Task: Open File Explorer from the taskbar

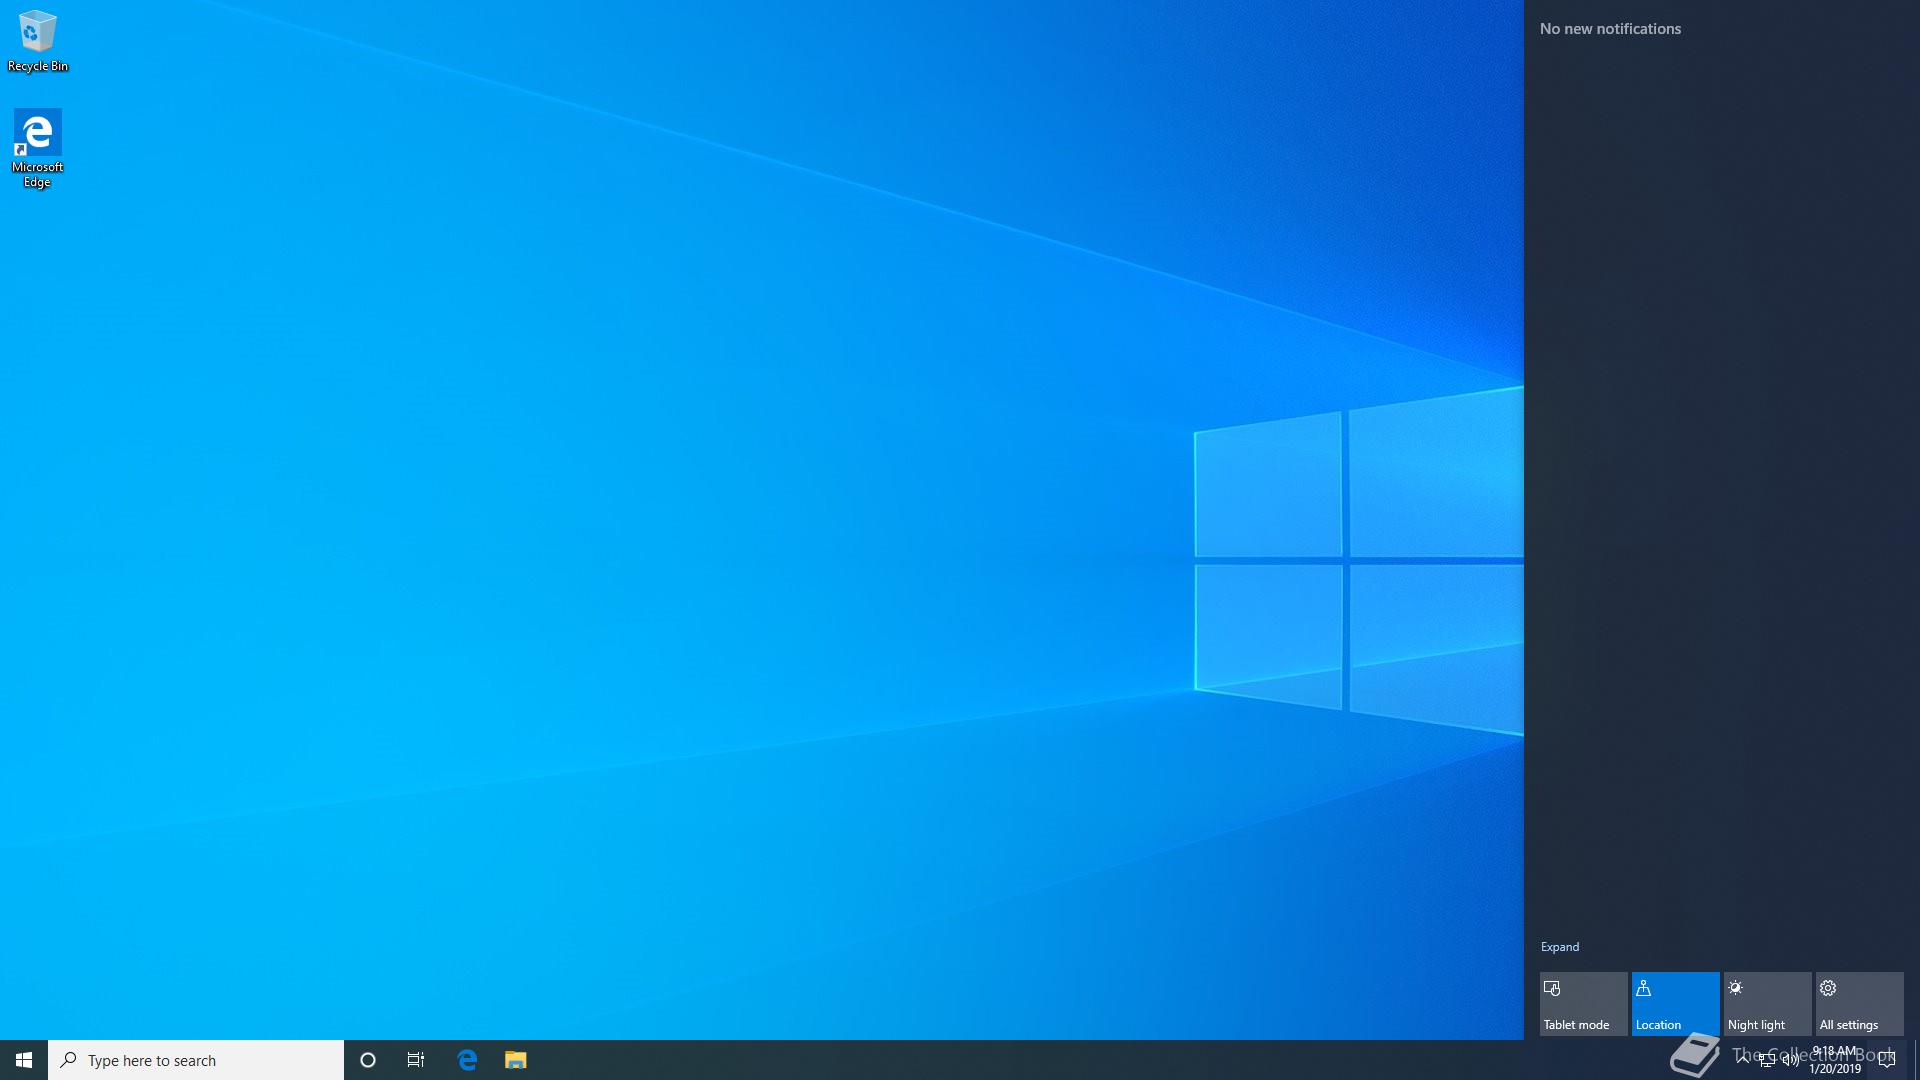Action: point(515,1060)
